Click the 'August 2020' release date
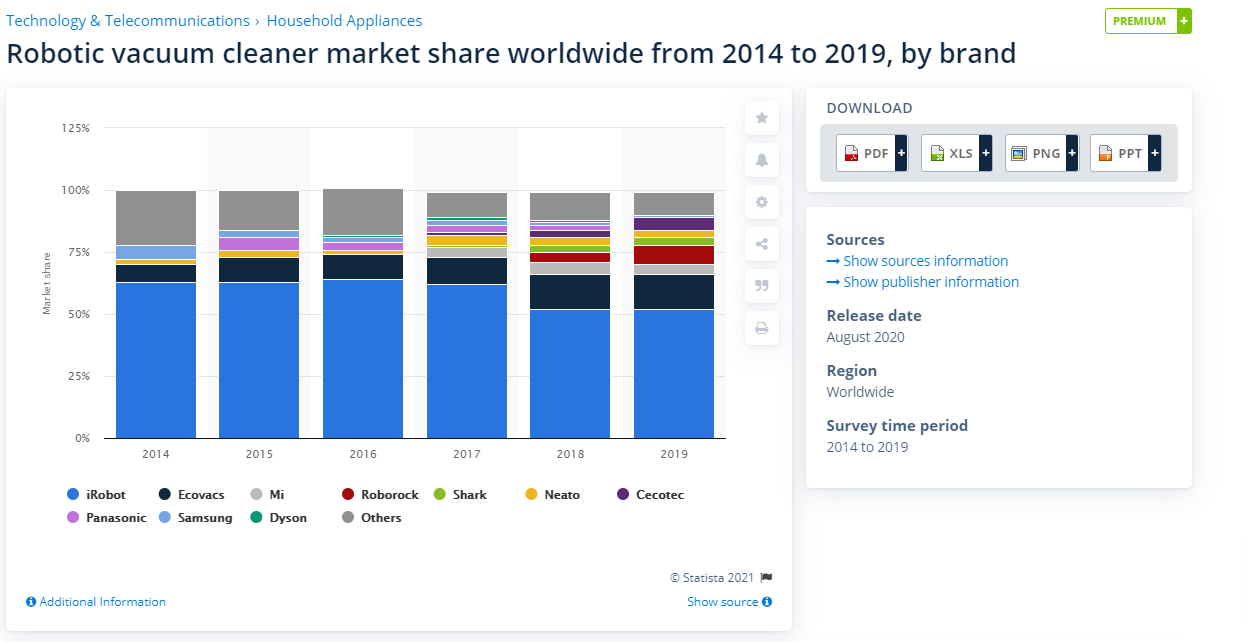Viewport: 1248px width, 642px height. (866, 337)
